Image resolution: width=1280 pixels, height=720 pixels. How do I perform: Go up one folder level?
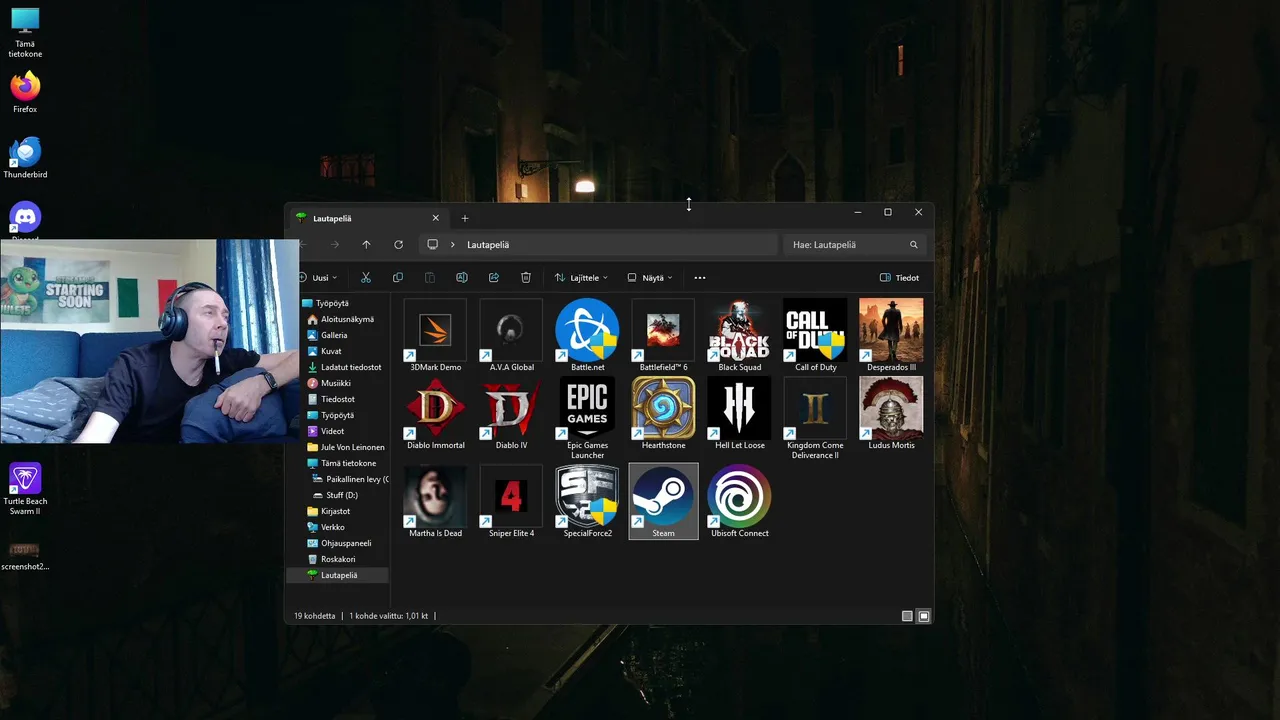(366, 245)
